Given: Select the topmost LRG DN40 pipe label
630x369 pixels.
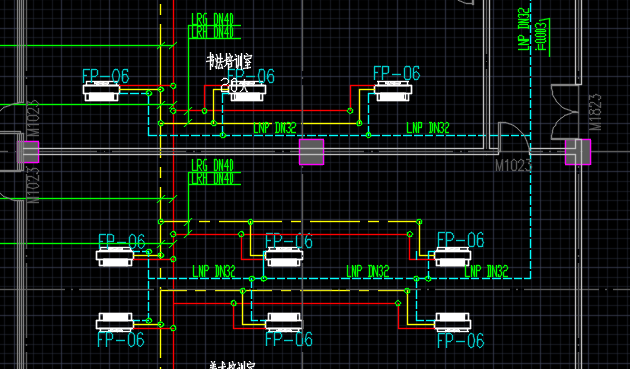Looking at the screenshot, I should click(x=212, y=19).
